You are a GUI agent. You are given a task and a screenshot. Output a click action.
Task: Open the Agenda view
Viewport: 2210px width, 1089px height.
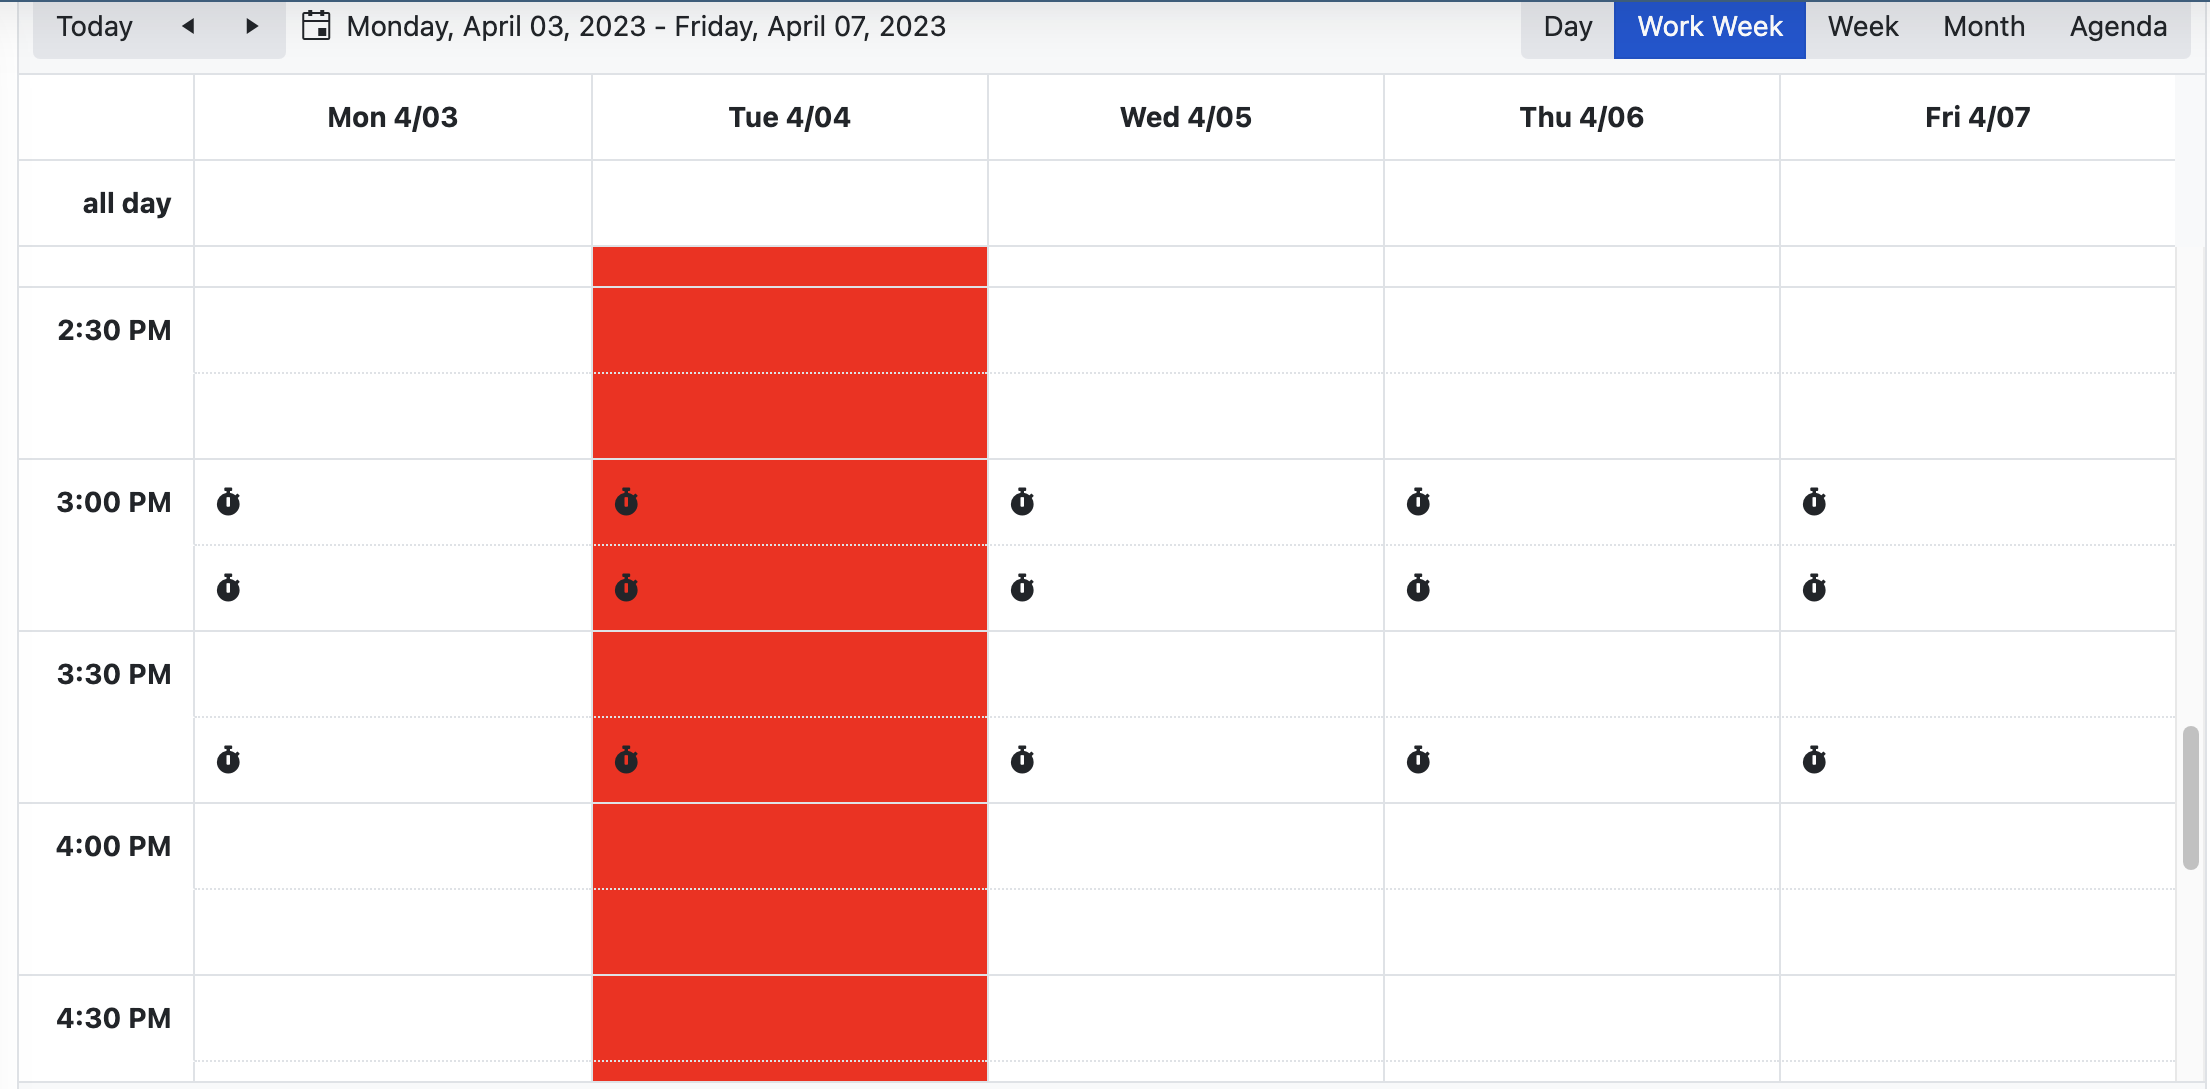point(2118,27)
